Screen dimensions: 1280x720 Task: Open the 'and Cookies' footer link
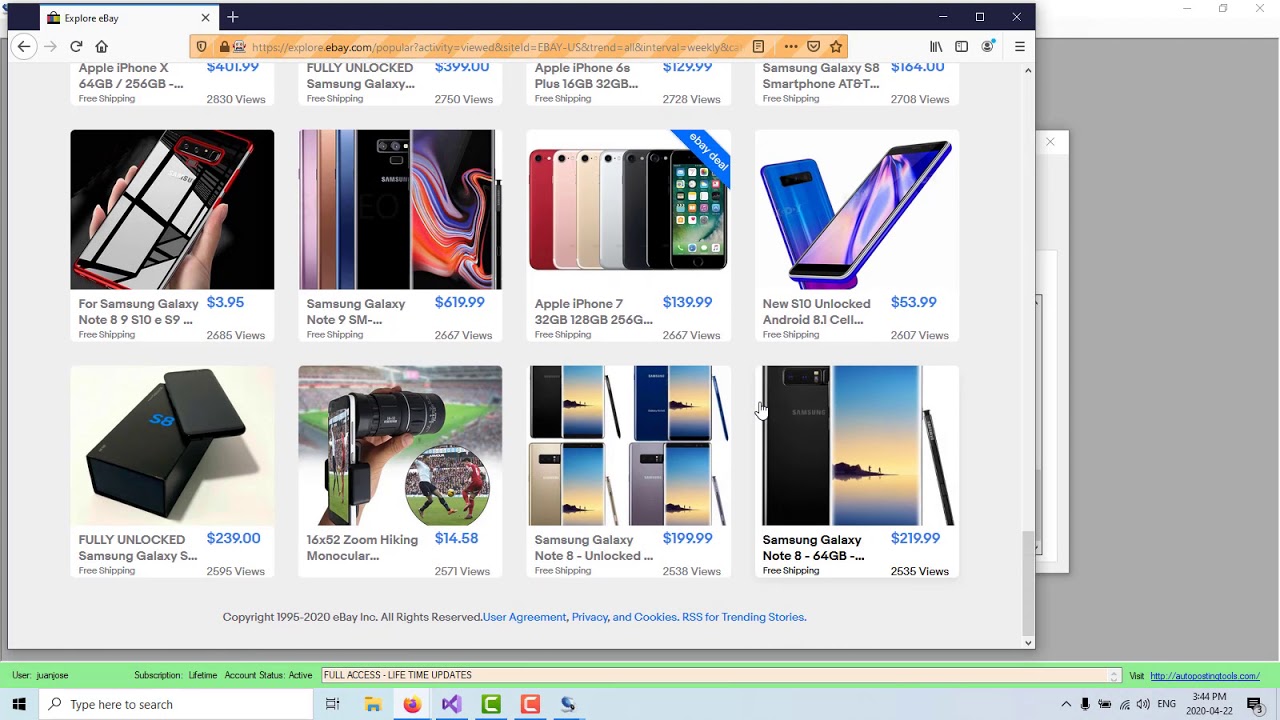point(645,617)
